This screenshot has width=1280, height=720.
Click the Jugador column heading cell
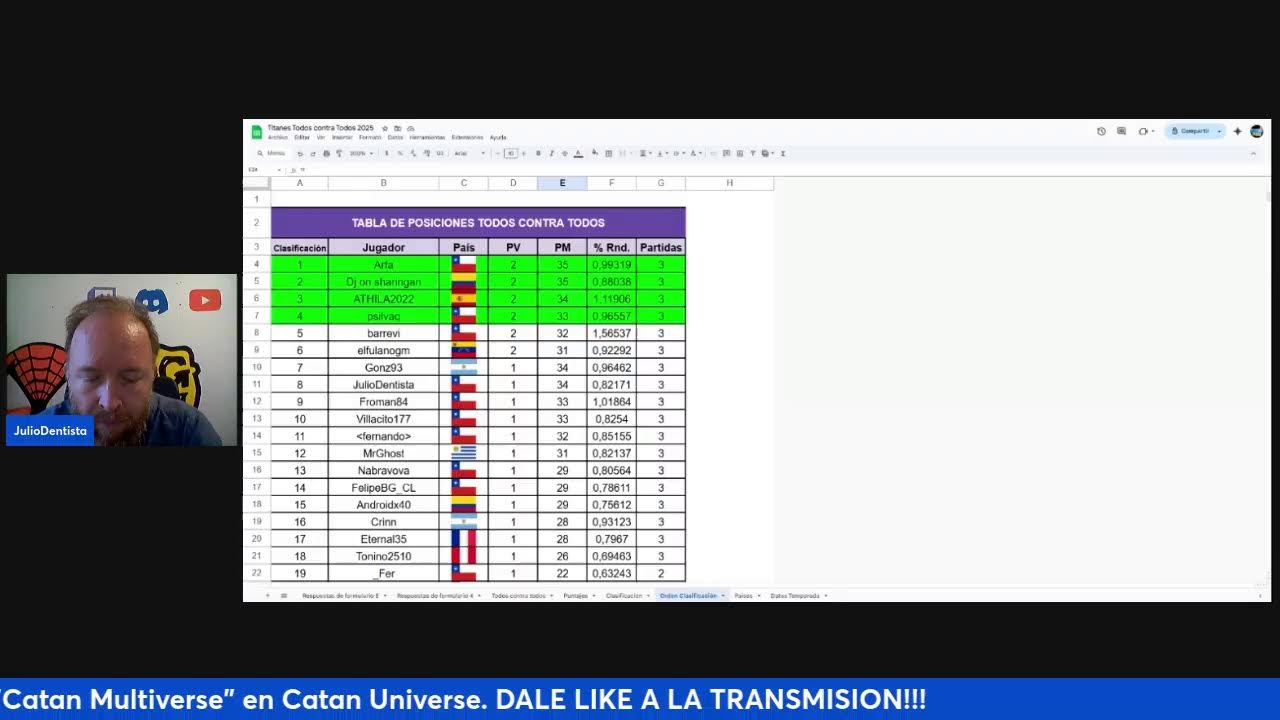pos(383,247)
